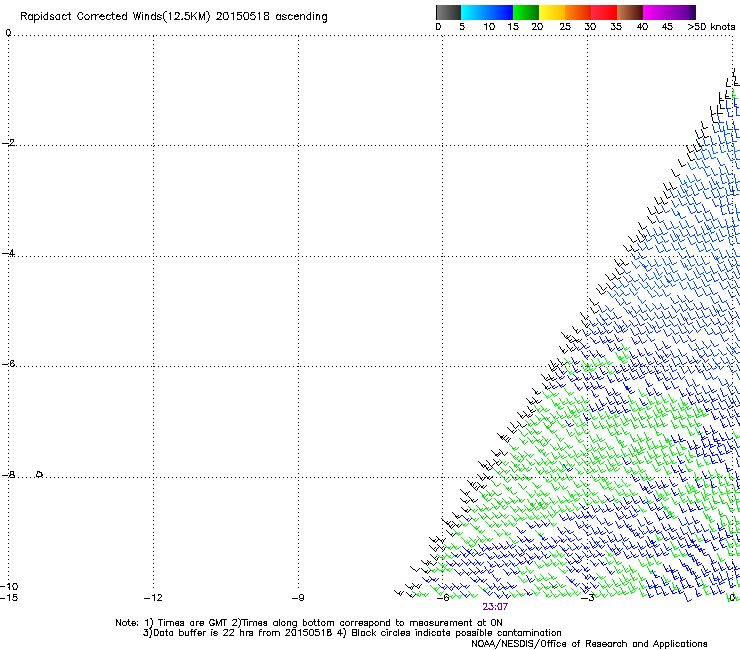740x650 pixels.
Task: Click the magenta-purple 40-50 knots color band
Action: (x=669, y=12)
